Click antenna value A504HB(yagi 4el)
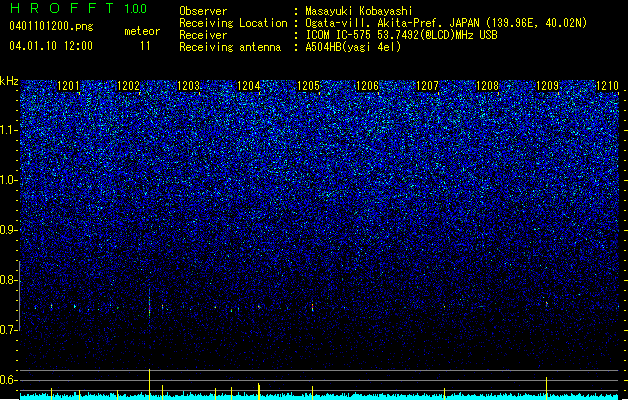The height and width of the screenshot is (400, 629). point(353,47)
